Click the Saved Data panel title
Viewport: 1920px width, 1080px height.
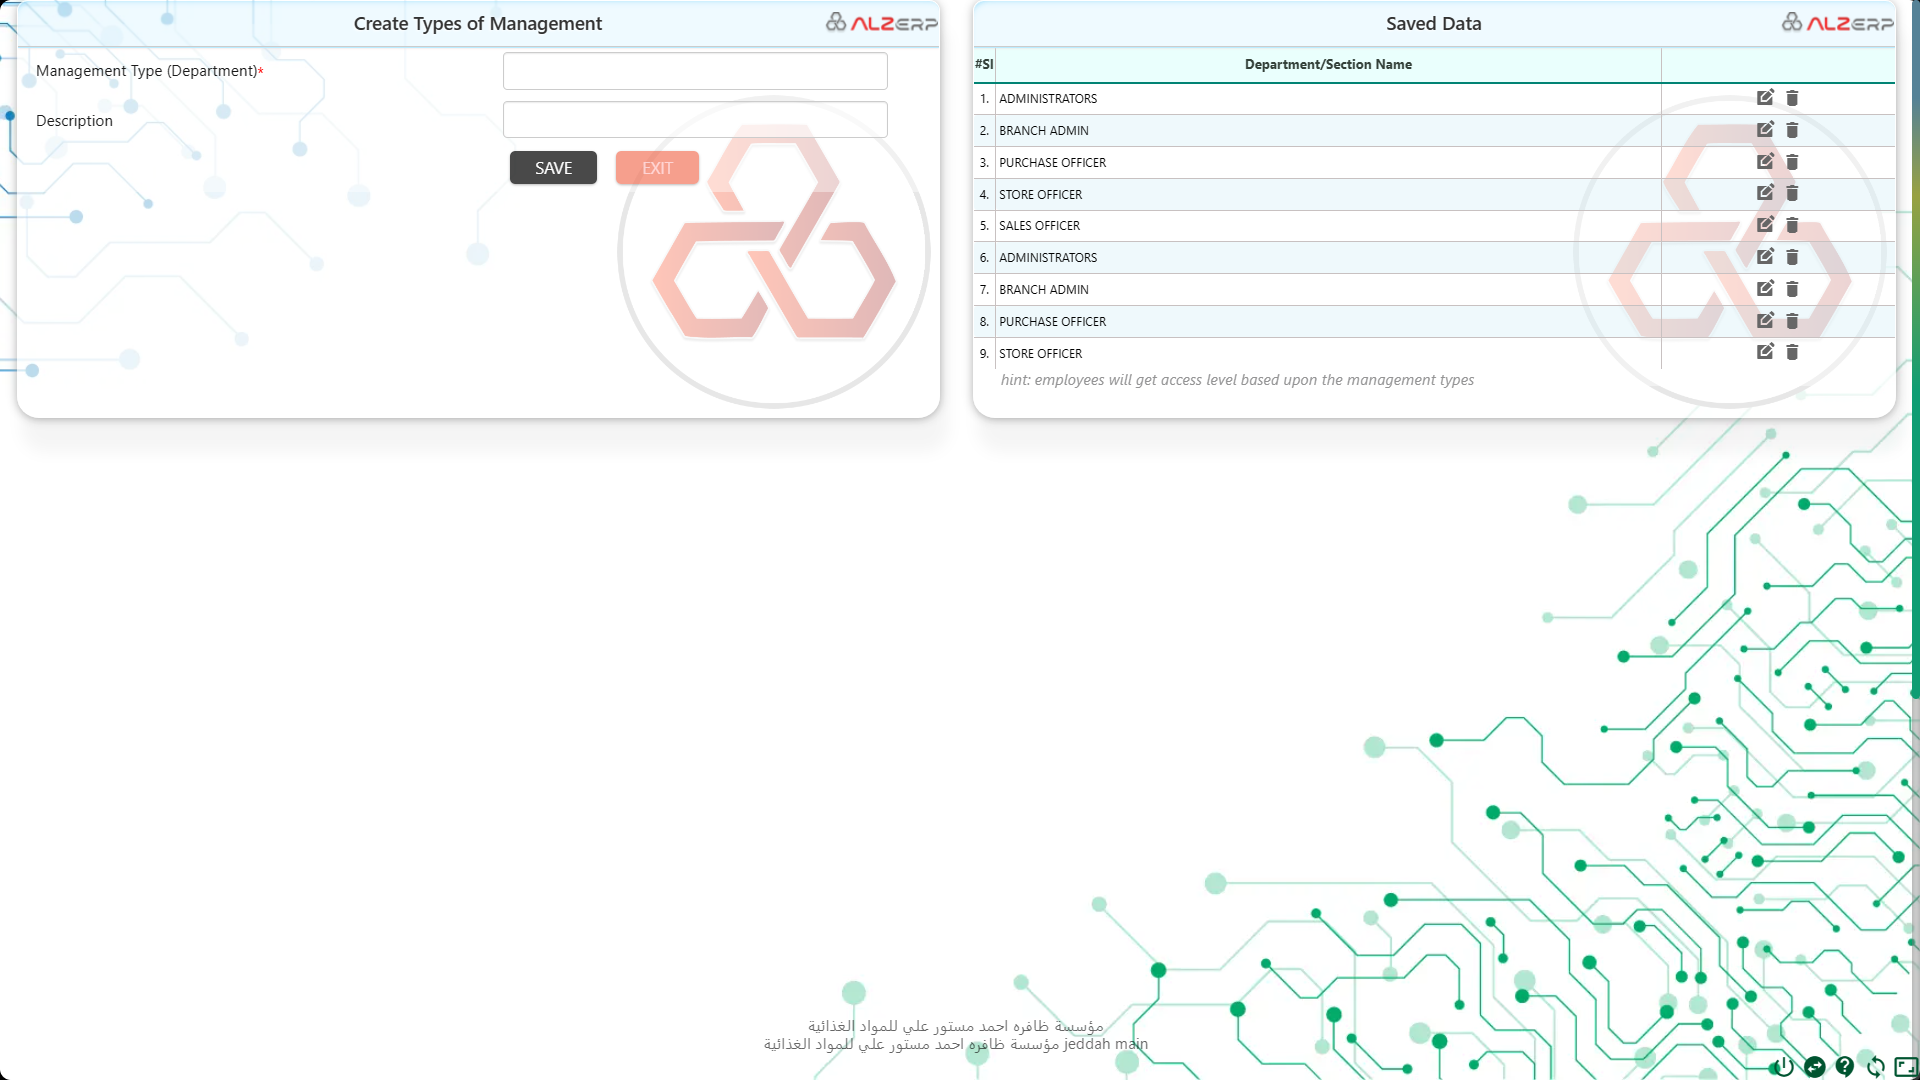point(1433,23)
